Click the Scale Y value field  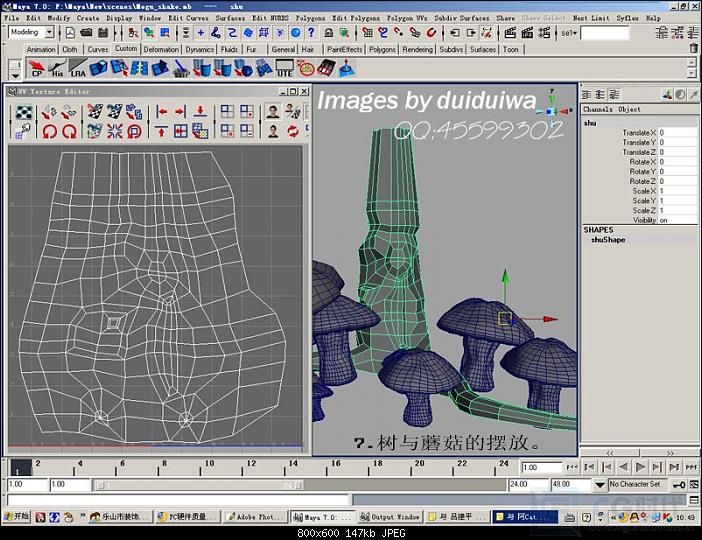(677, 201)
